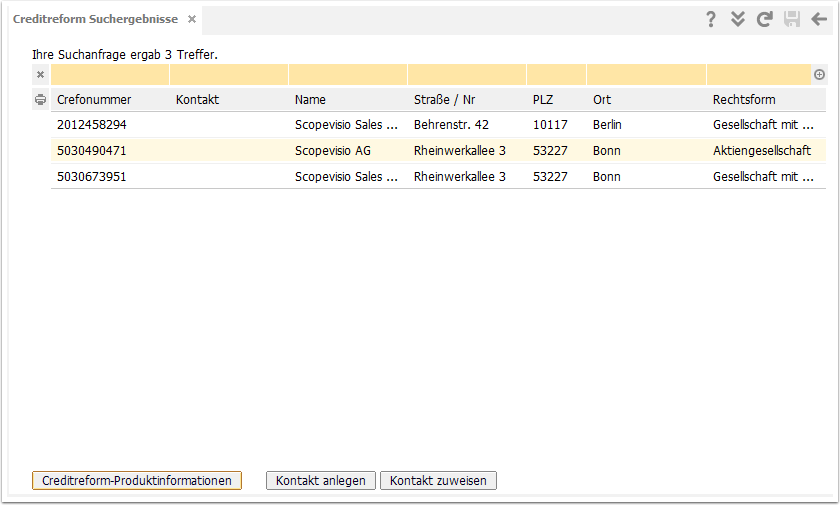The height and width of the screenshot is (505, 840).
Task: Click 53227 in the Scopevisio AG row
Action: (550, 150)
